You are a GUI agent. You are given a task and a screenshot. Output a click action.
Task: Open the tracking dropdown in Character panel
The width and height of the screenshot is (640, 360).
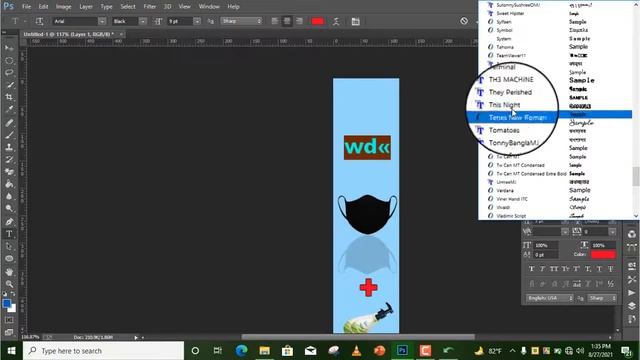(612, 232)
